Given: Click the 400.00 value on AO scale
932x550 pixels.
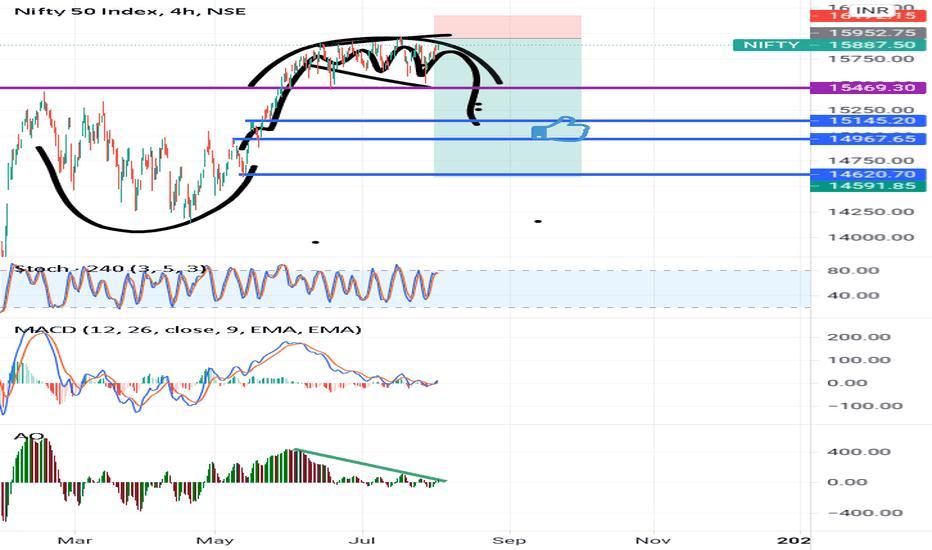Looking at the screenshot, I should pos(859,452).
